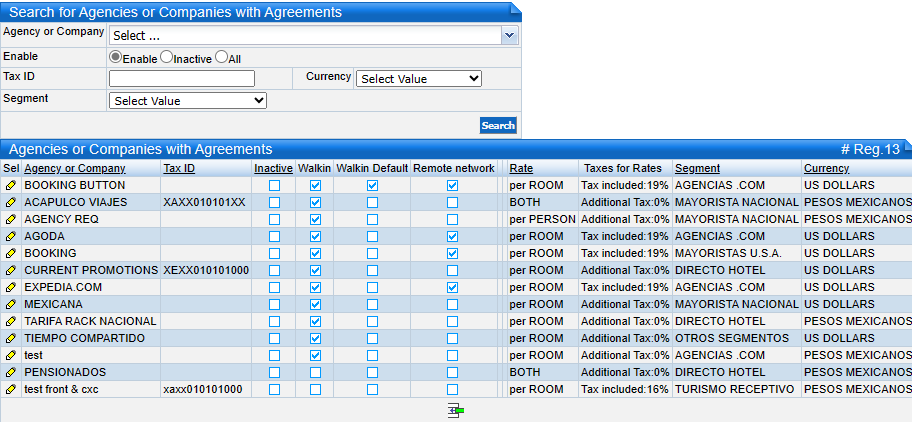Edit the PENSIONADOS row pencil icon
The image size is (912, 422).
10,372
